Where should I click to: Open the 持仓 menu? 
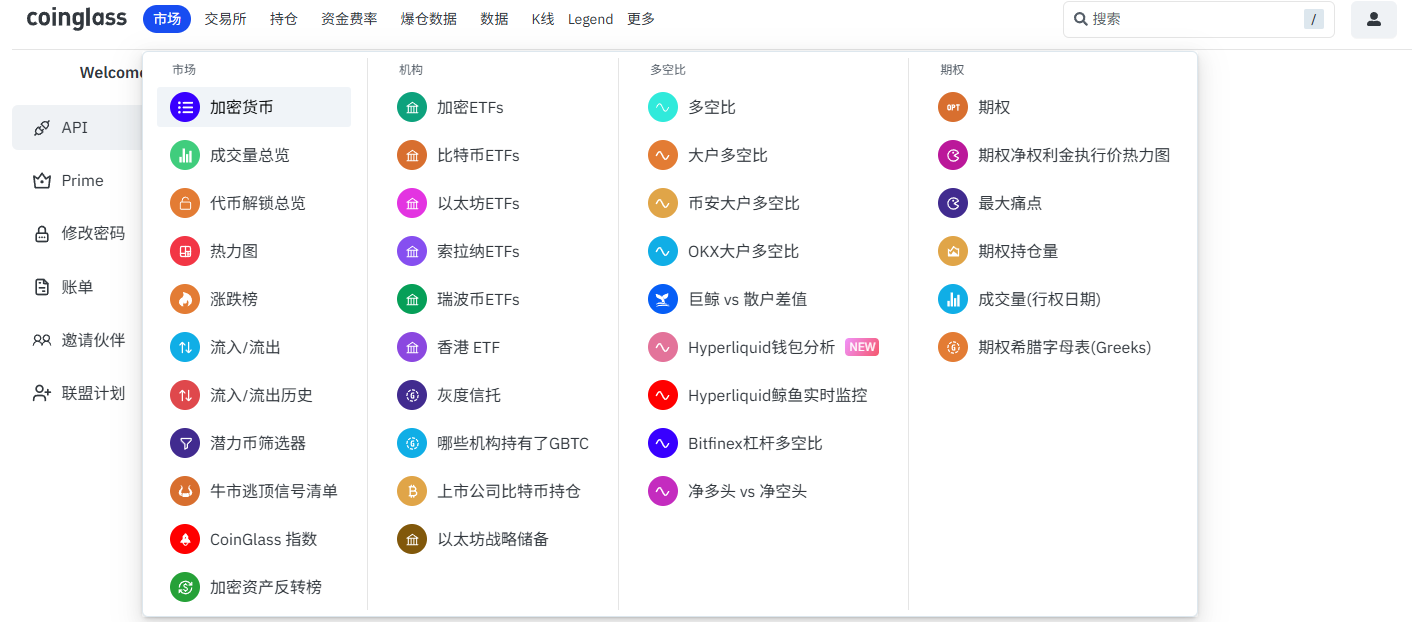coord(284,19)
